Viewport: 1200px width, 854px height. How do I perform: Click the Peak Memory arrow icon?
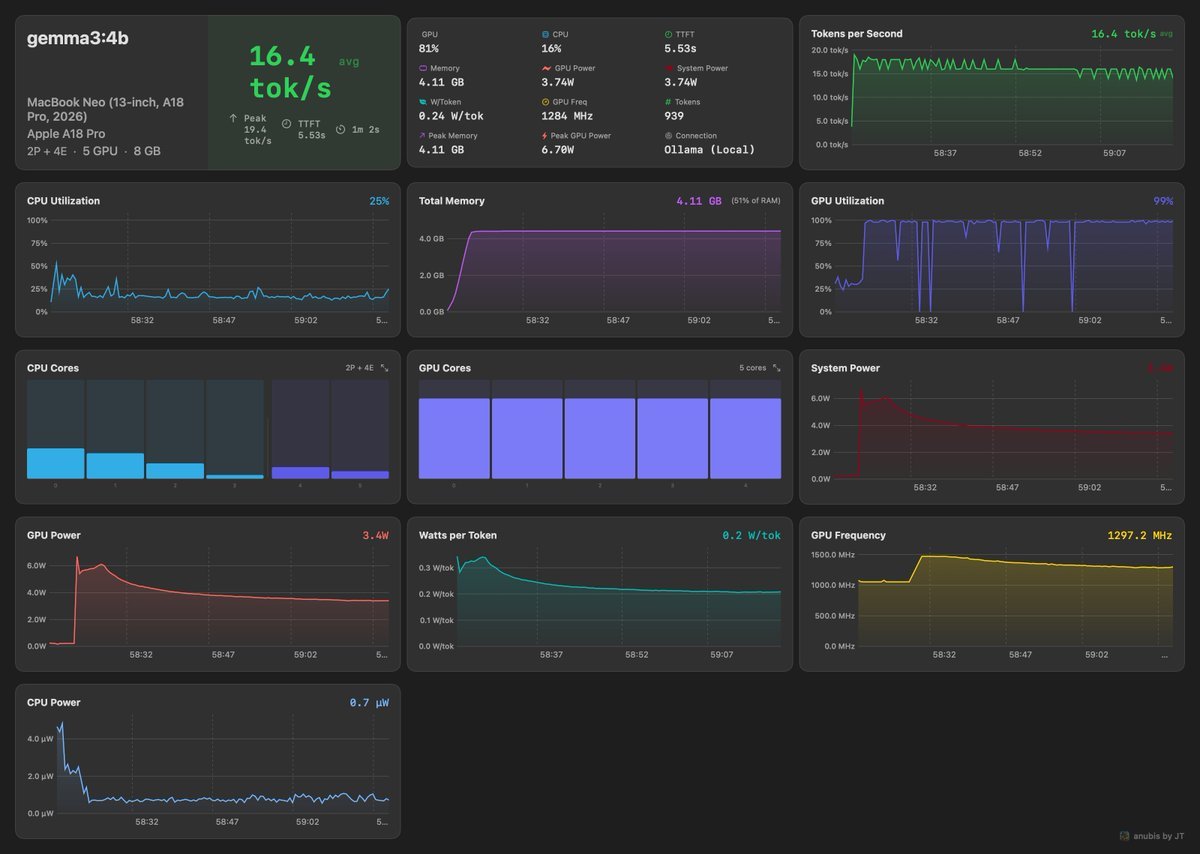click(x=422, y=136)
